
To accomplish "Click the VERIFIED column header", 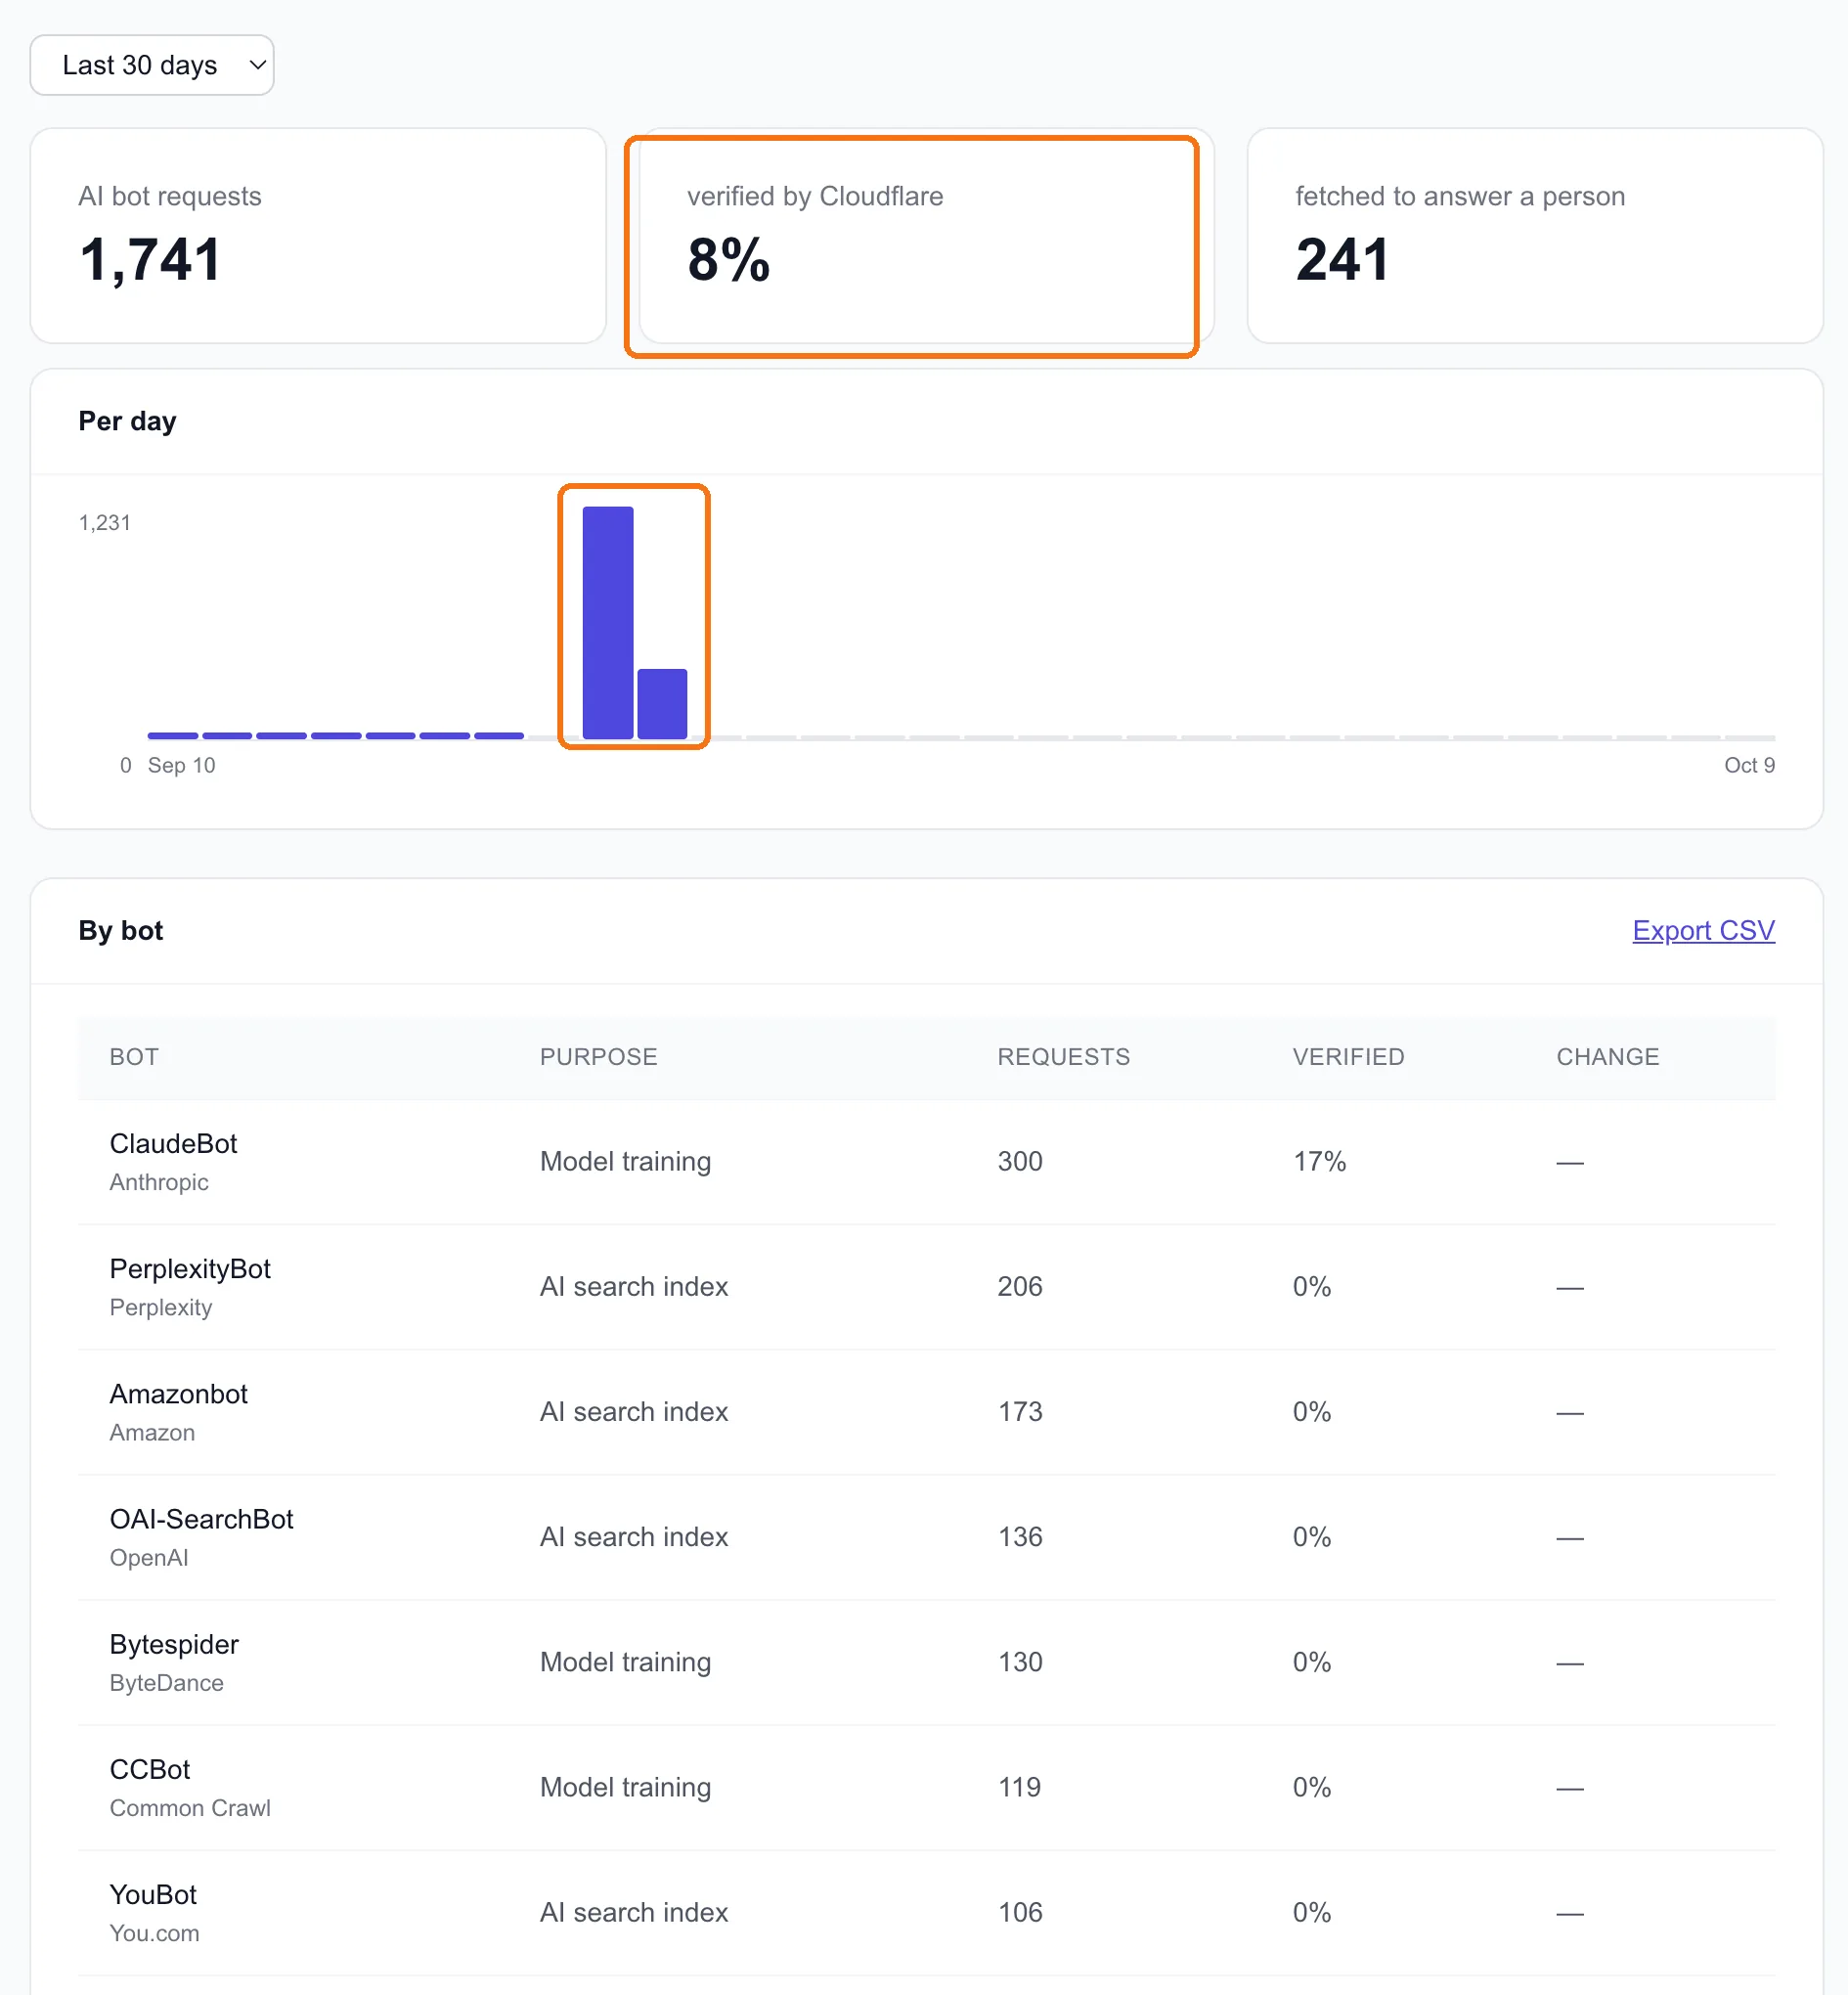I will pyautogui.click(x=1348, y=1057).
